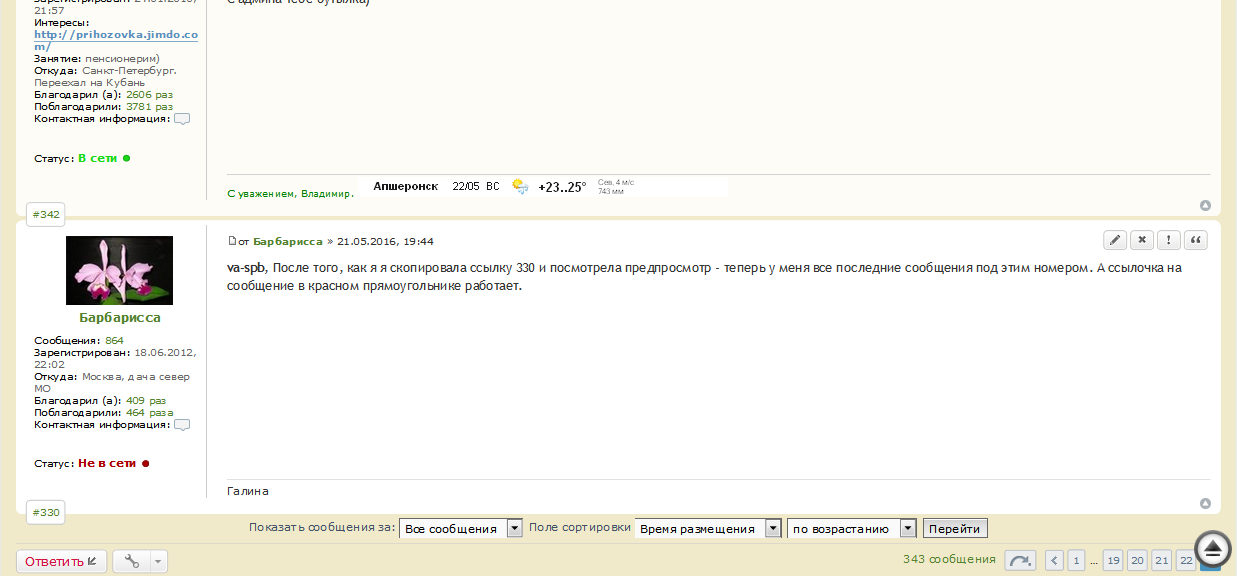1237x576 pixels.
Task: Go to page 21 of the topic
Action: pos(1161,560)
